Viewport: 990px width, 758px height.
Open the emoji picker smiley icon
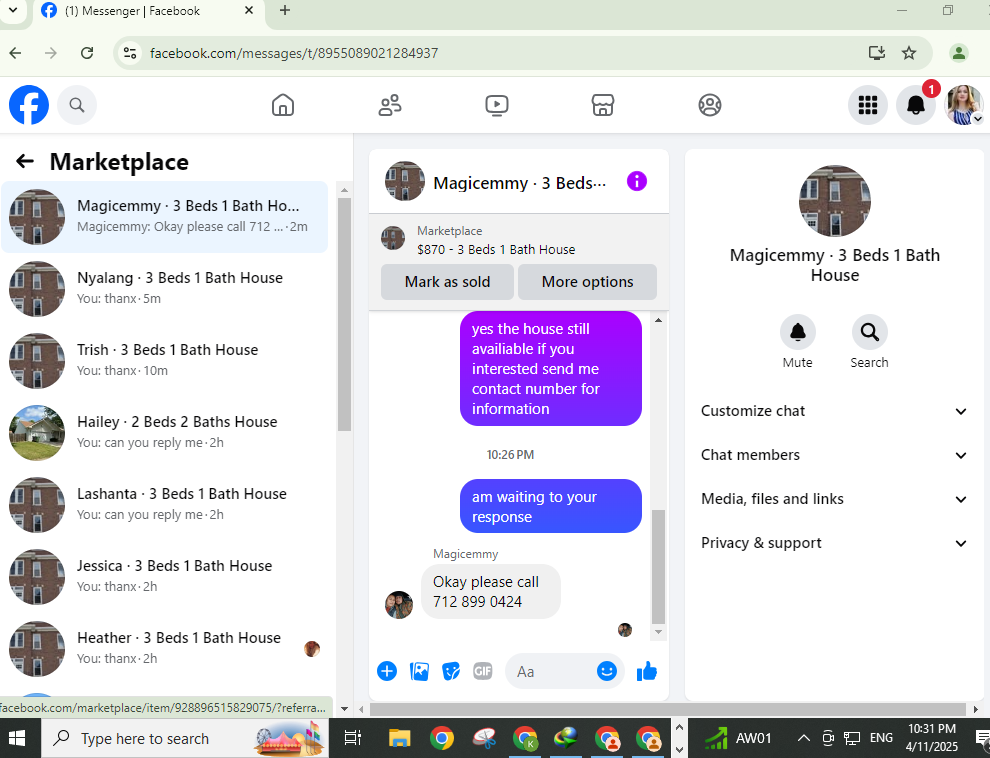tap(607, 671)
